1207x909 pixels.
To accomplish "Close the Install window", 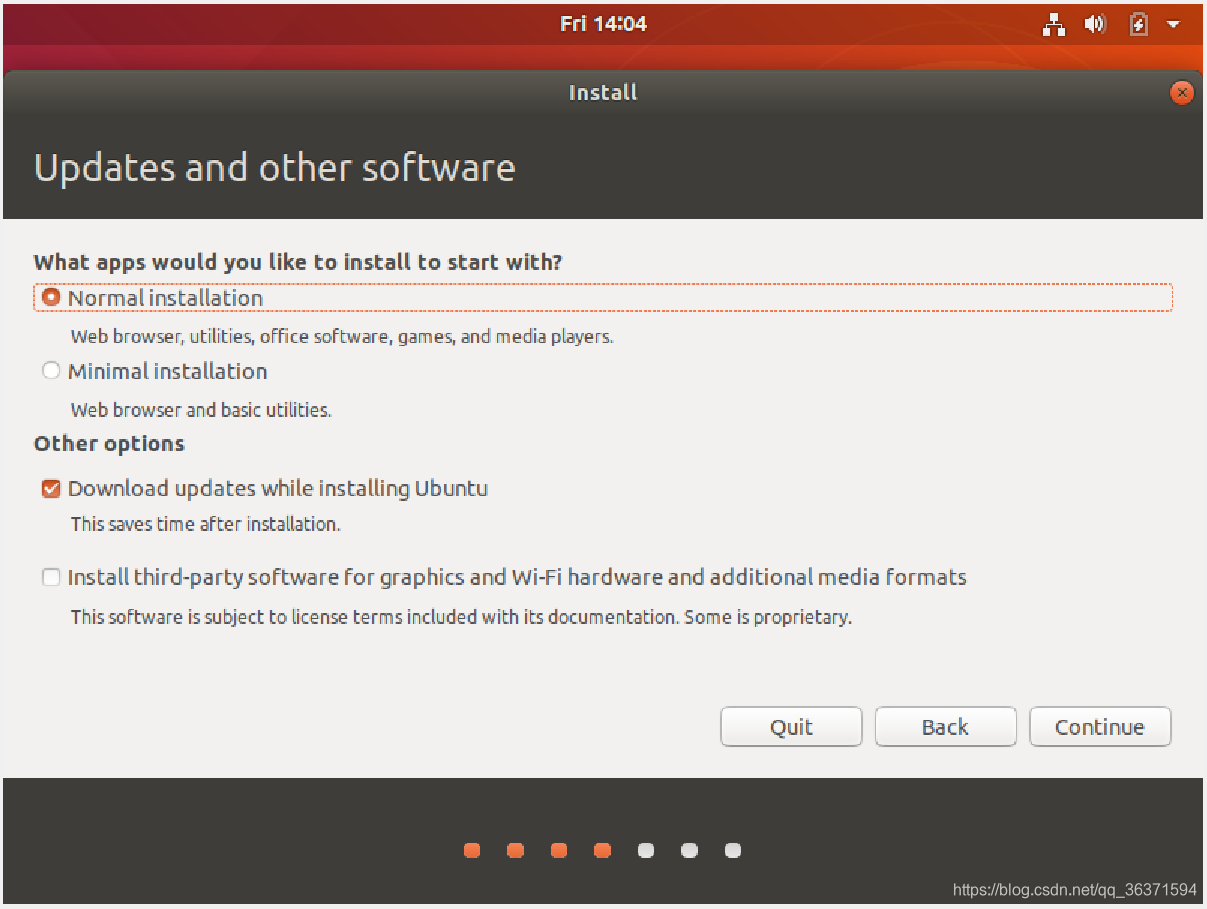I will (1182, 93).
